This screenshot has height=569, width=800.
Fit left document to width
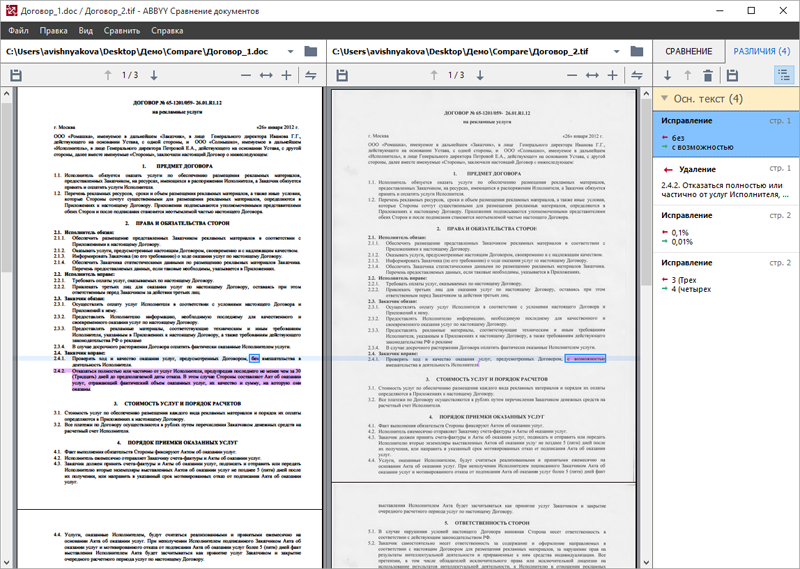tap(266, 76)
